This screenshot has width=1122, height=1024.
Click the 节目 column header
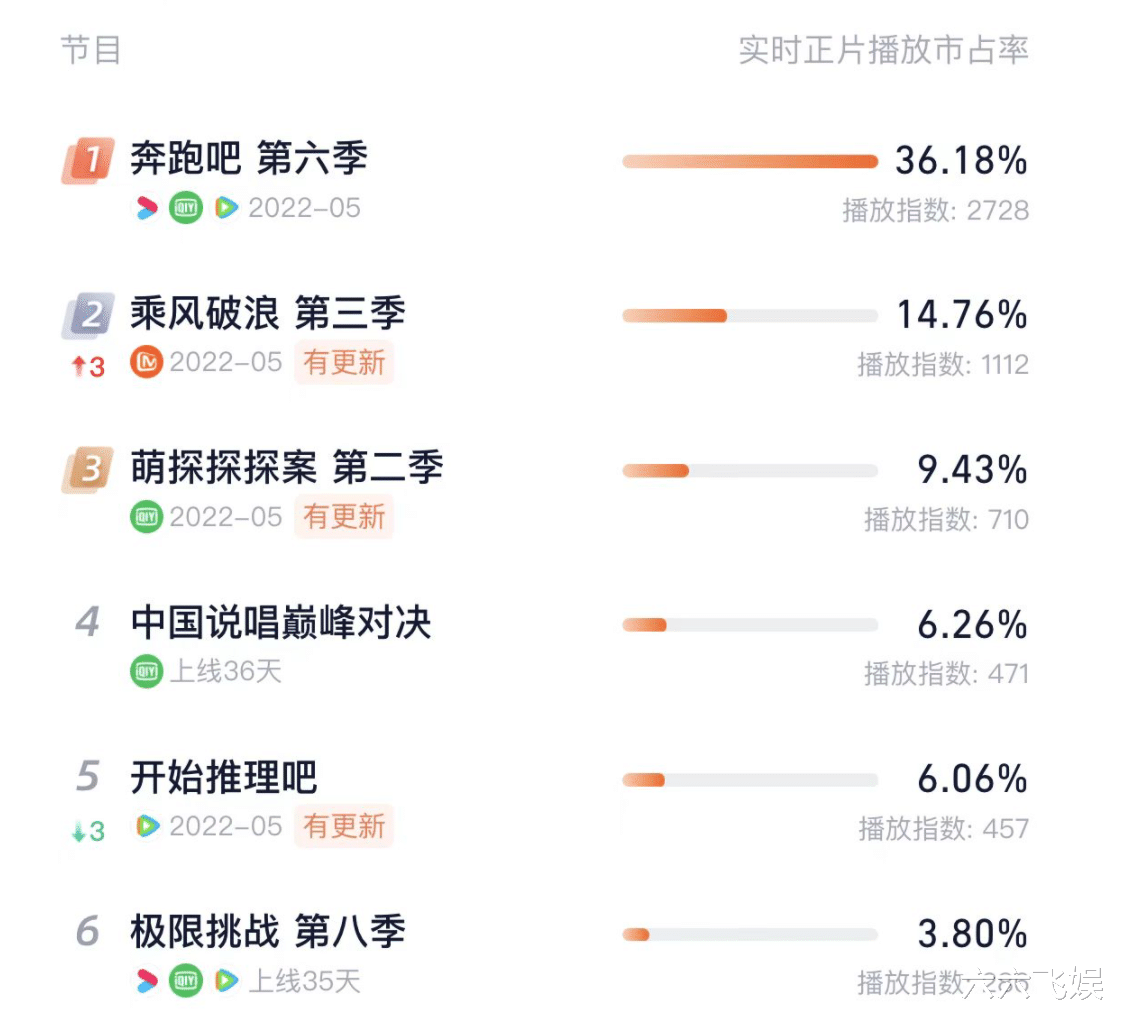pos(91,50)
